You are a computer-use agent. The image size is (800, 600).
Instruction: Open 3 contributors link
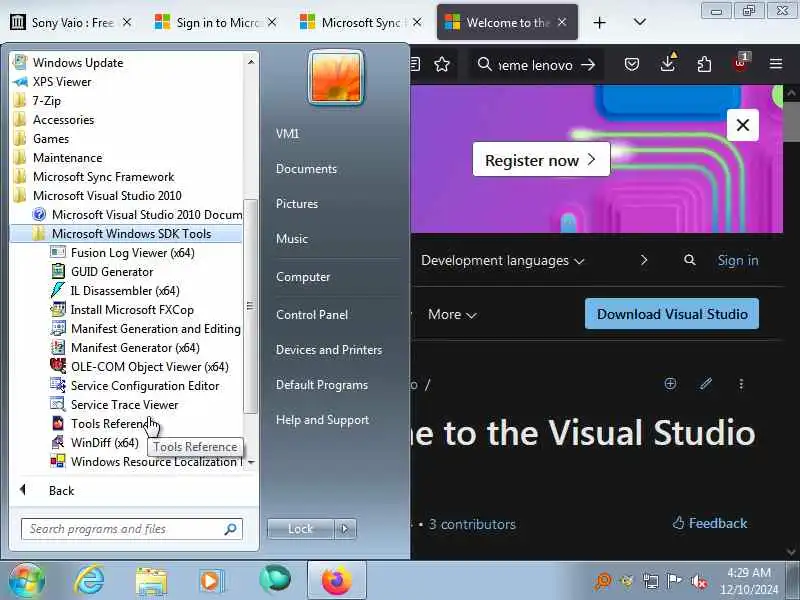[472, 524]
